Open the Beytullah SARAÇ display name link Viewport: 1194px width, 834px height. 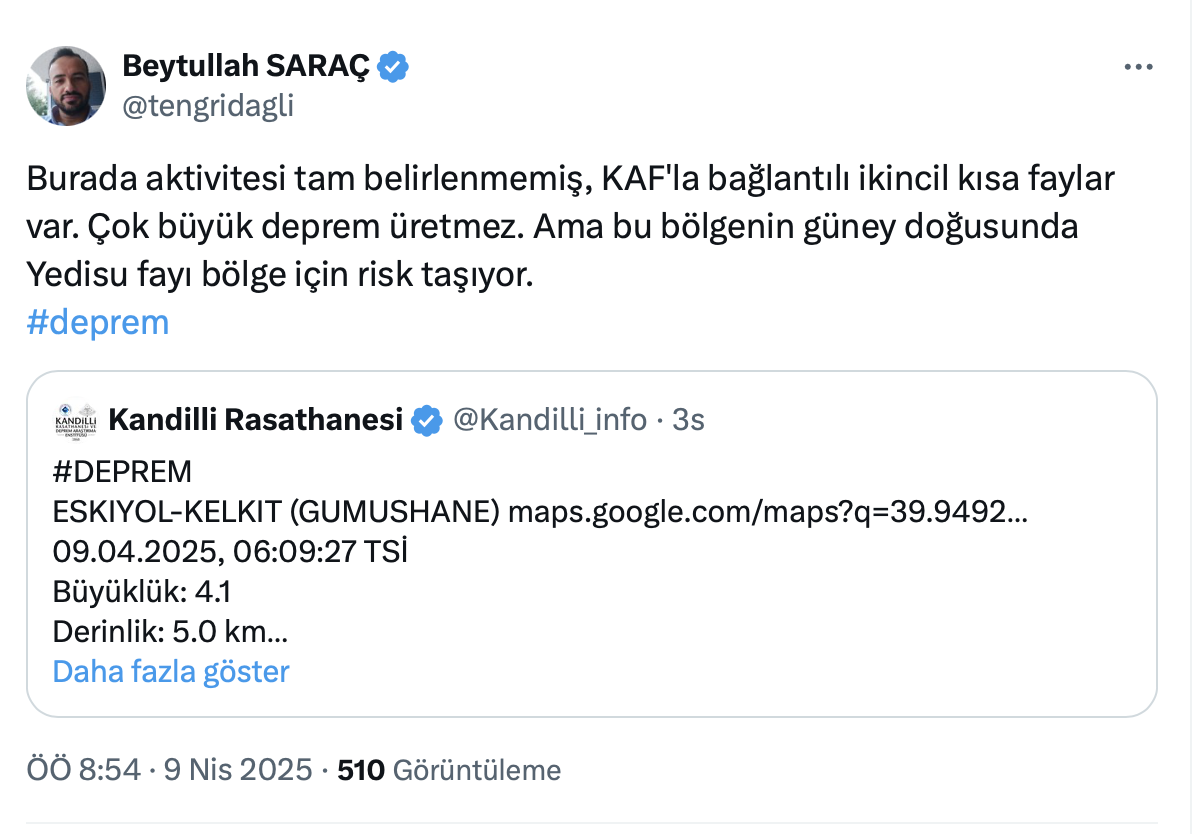(x=245, y=67)
